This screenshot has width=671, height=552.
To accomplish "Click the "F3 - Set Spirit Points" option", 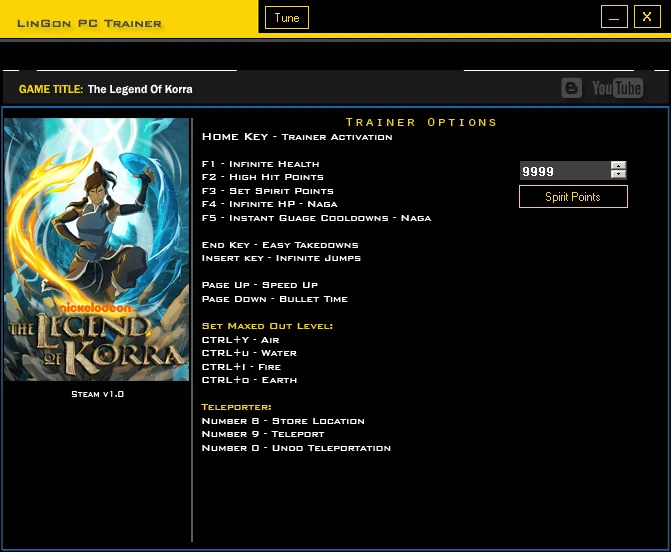I will [x=267, y=191].
